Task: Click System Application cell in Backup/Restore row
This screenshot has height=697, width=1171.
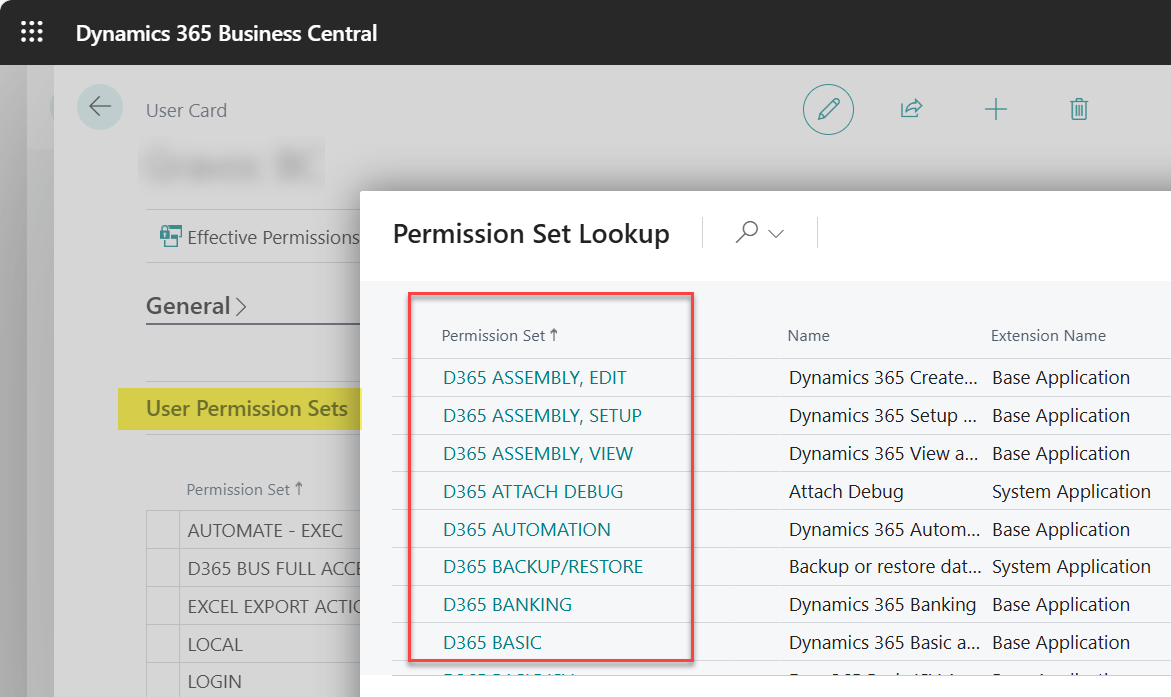Action: coord(1071,566)
